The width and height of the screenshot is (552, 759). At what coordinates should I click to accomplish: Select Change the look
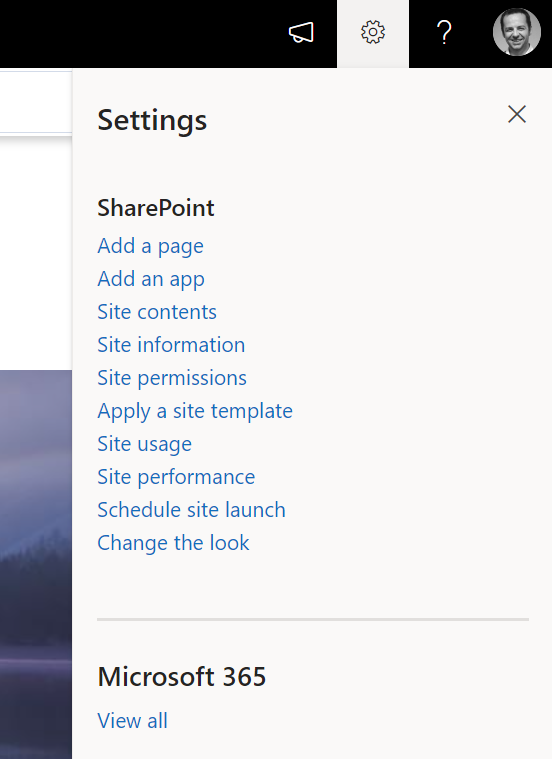[x=173, y=543]
